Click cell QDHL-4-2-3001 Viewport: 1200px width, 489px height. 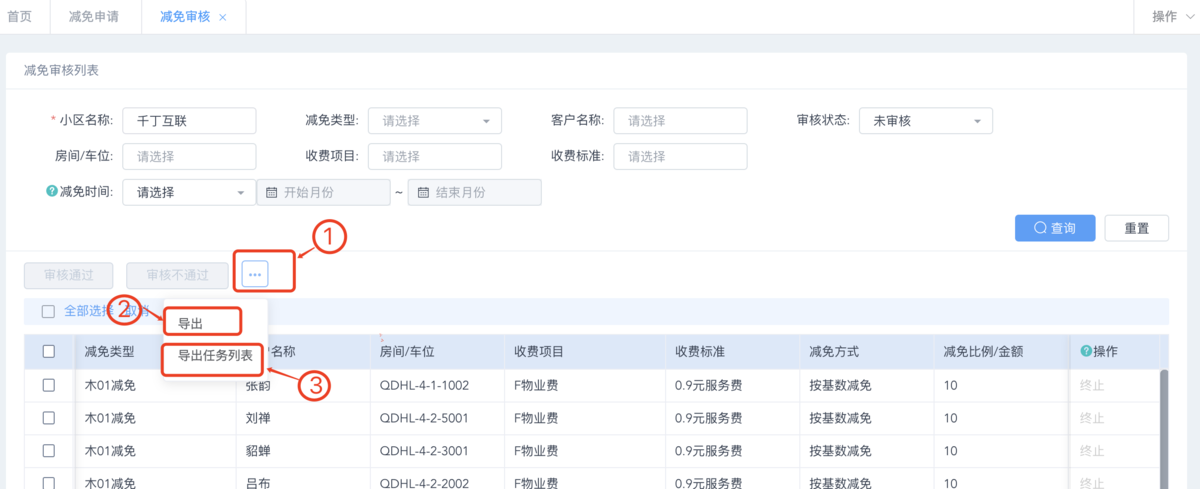(x=425, y=451)
